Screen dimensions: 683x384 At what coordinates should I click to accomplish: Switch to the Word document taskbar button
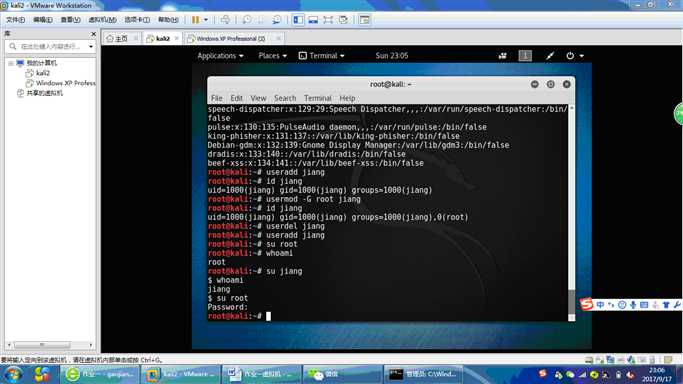[x=261, y=374]
